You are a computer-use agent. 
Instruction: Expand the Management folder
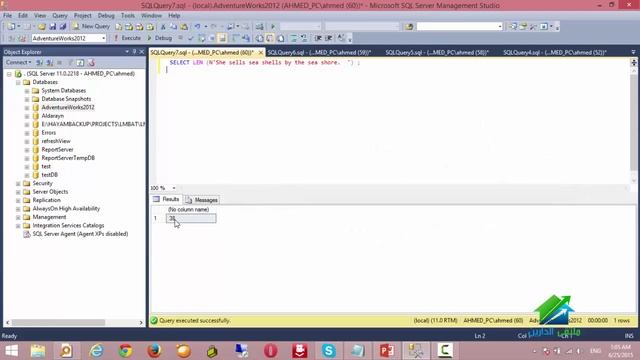tap(18, 217)
